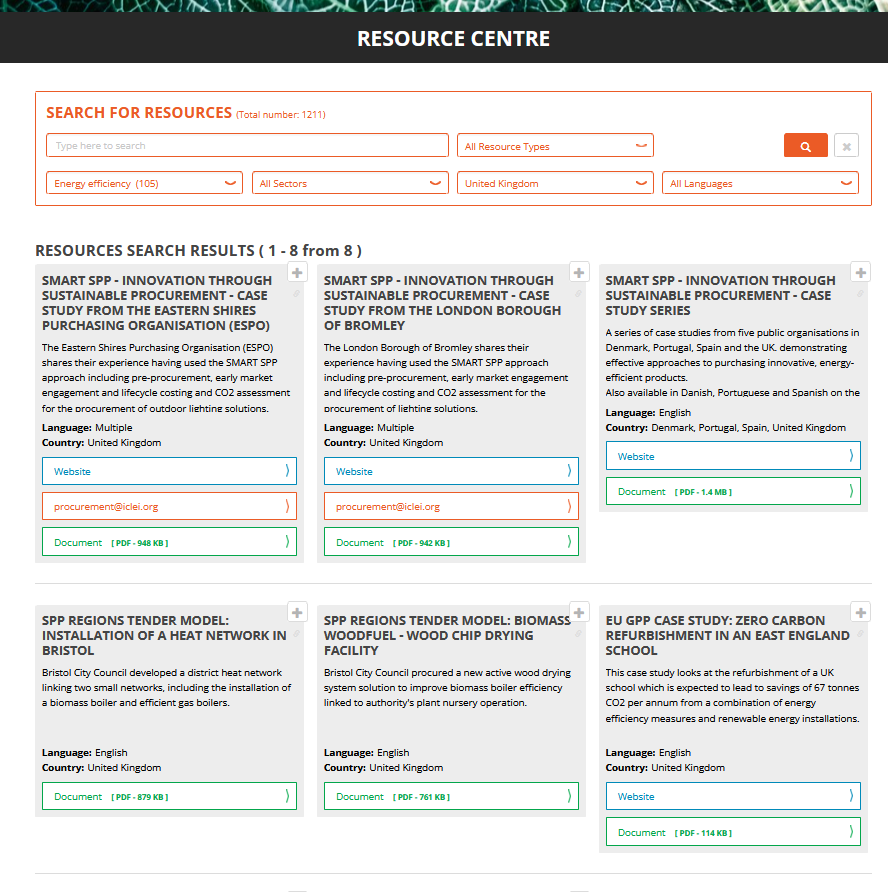Click plus icon on Heat Network in Bristol card
This screenshot has width=888, height=892.
(297, 613)
